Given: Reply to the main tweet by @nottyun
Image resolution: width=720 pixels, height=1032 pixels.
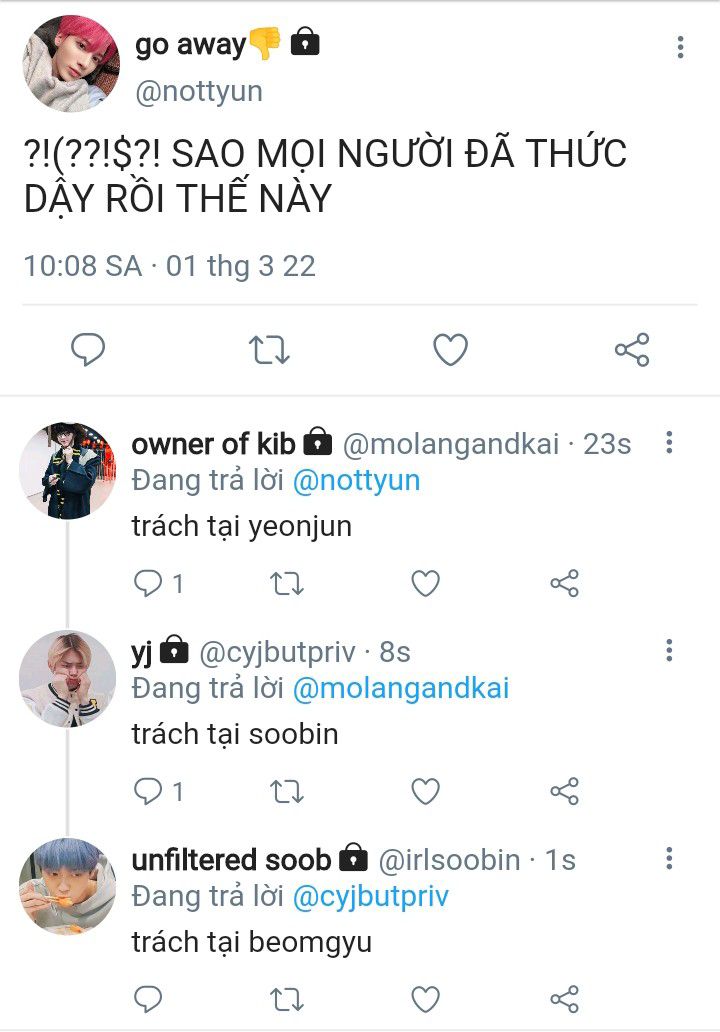Looking at the screenshot, I should [x=88, y=349].
